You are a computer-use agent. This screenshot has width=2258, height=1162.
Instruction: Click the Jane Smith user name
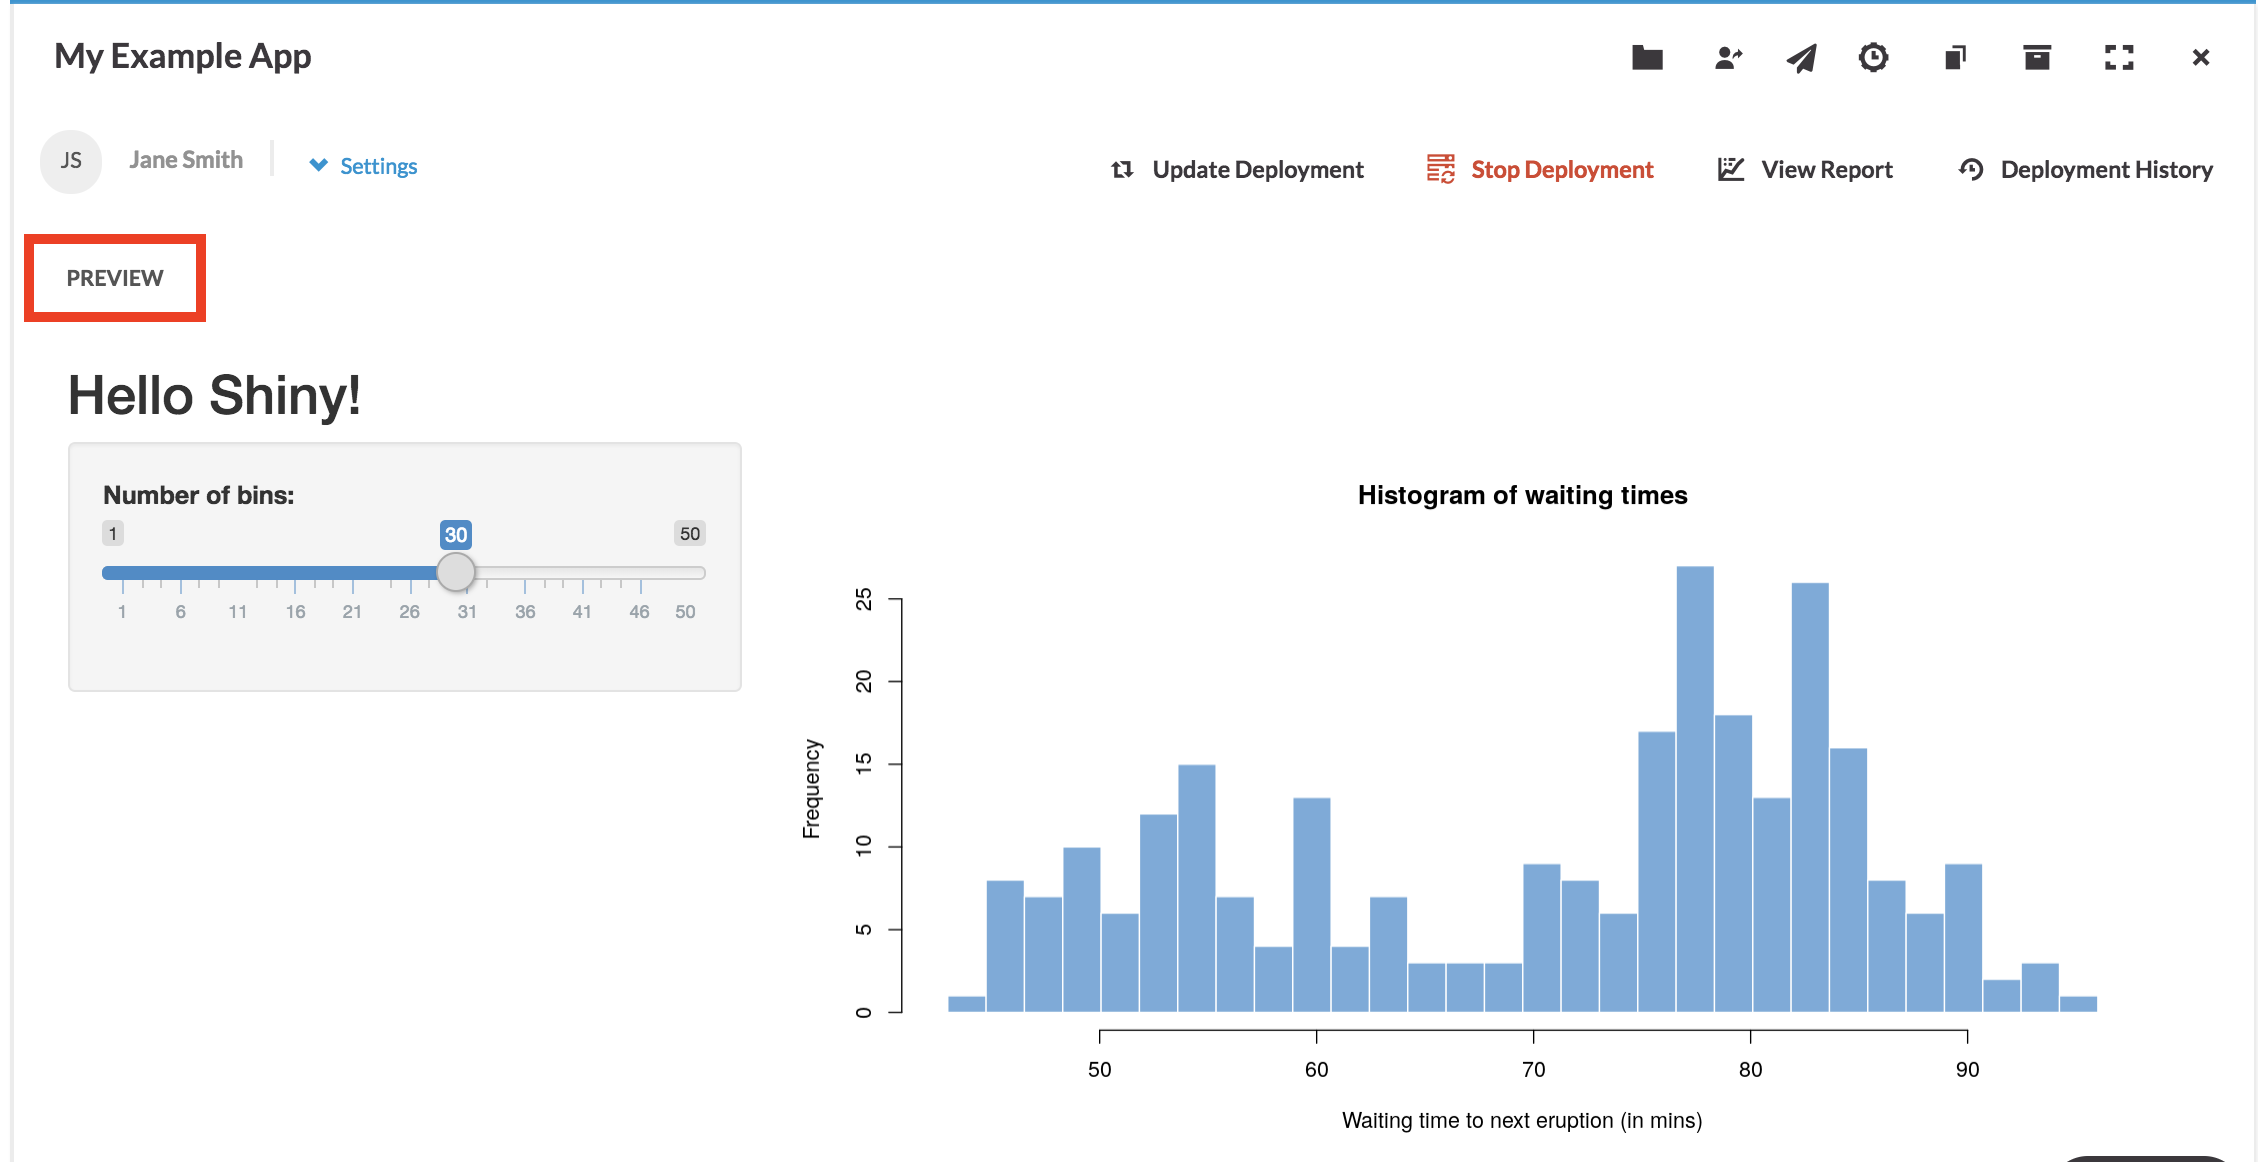(186, 160)
